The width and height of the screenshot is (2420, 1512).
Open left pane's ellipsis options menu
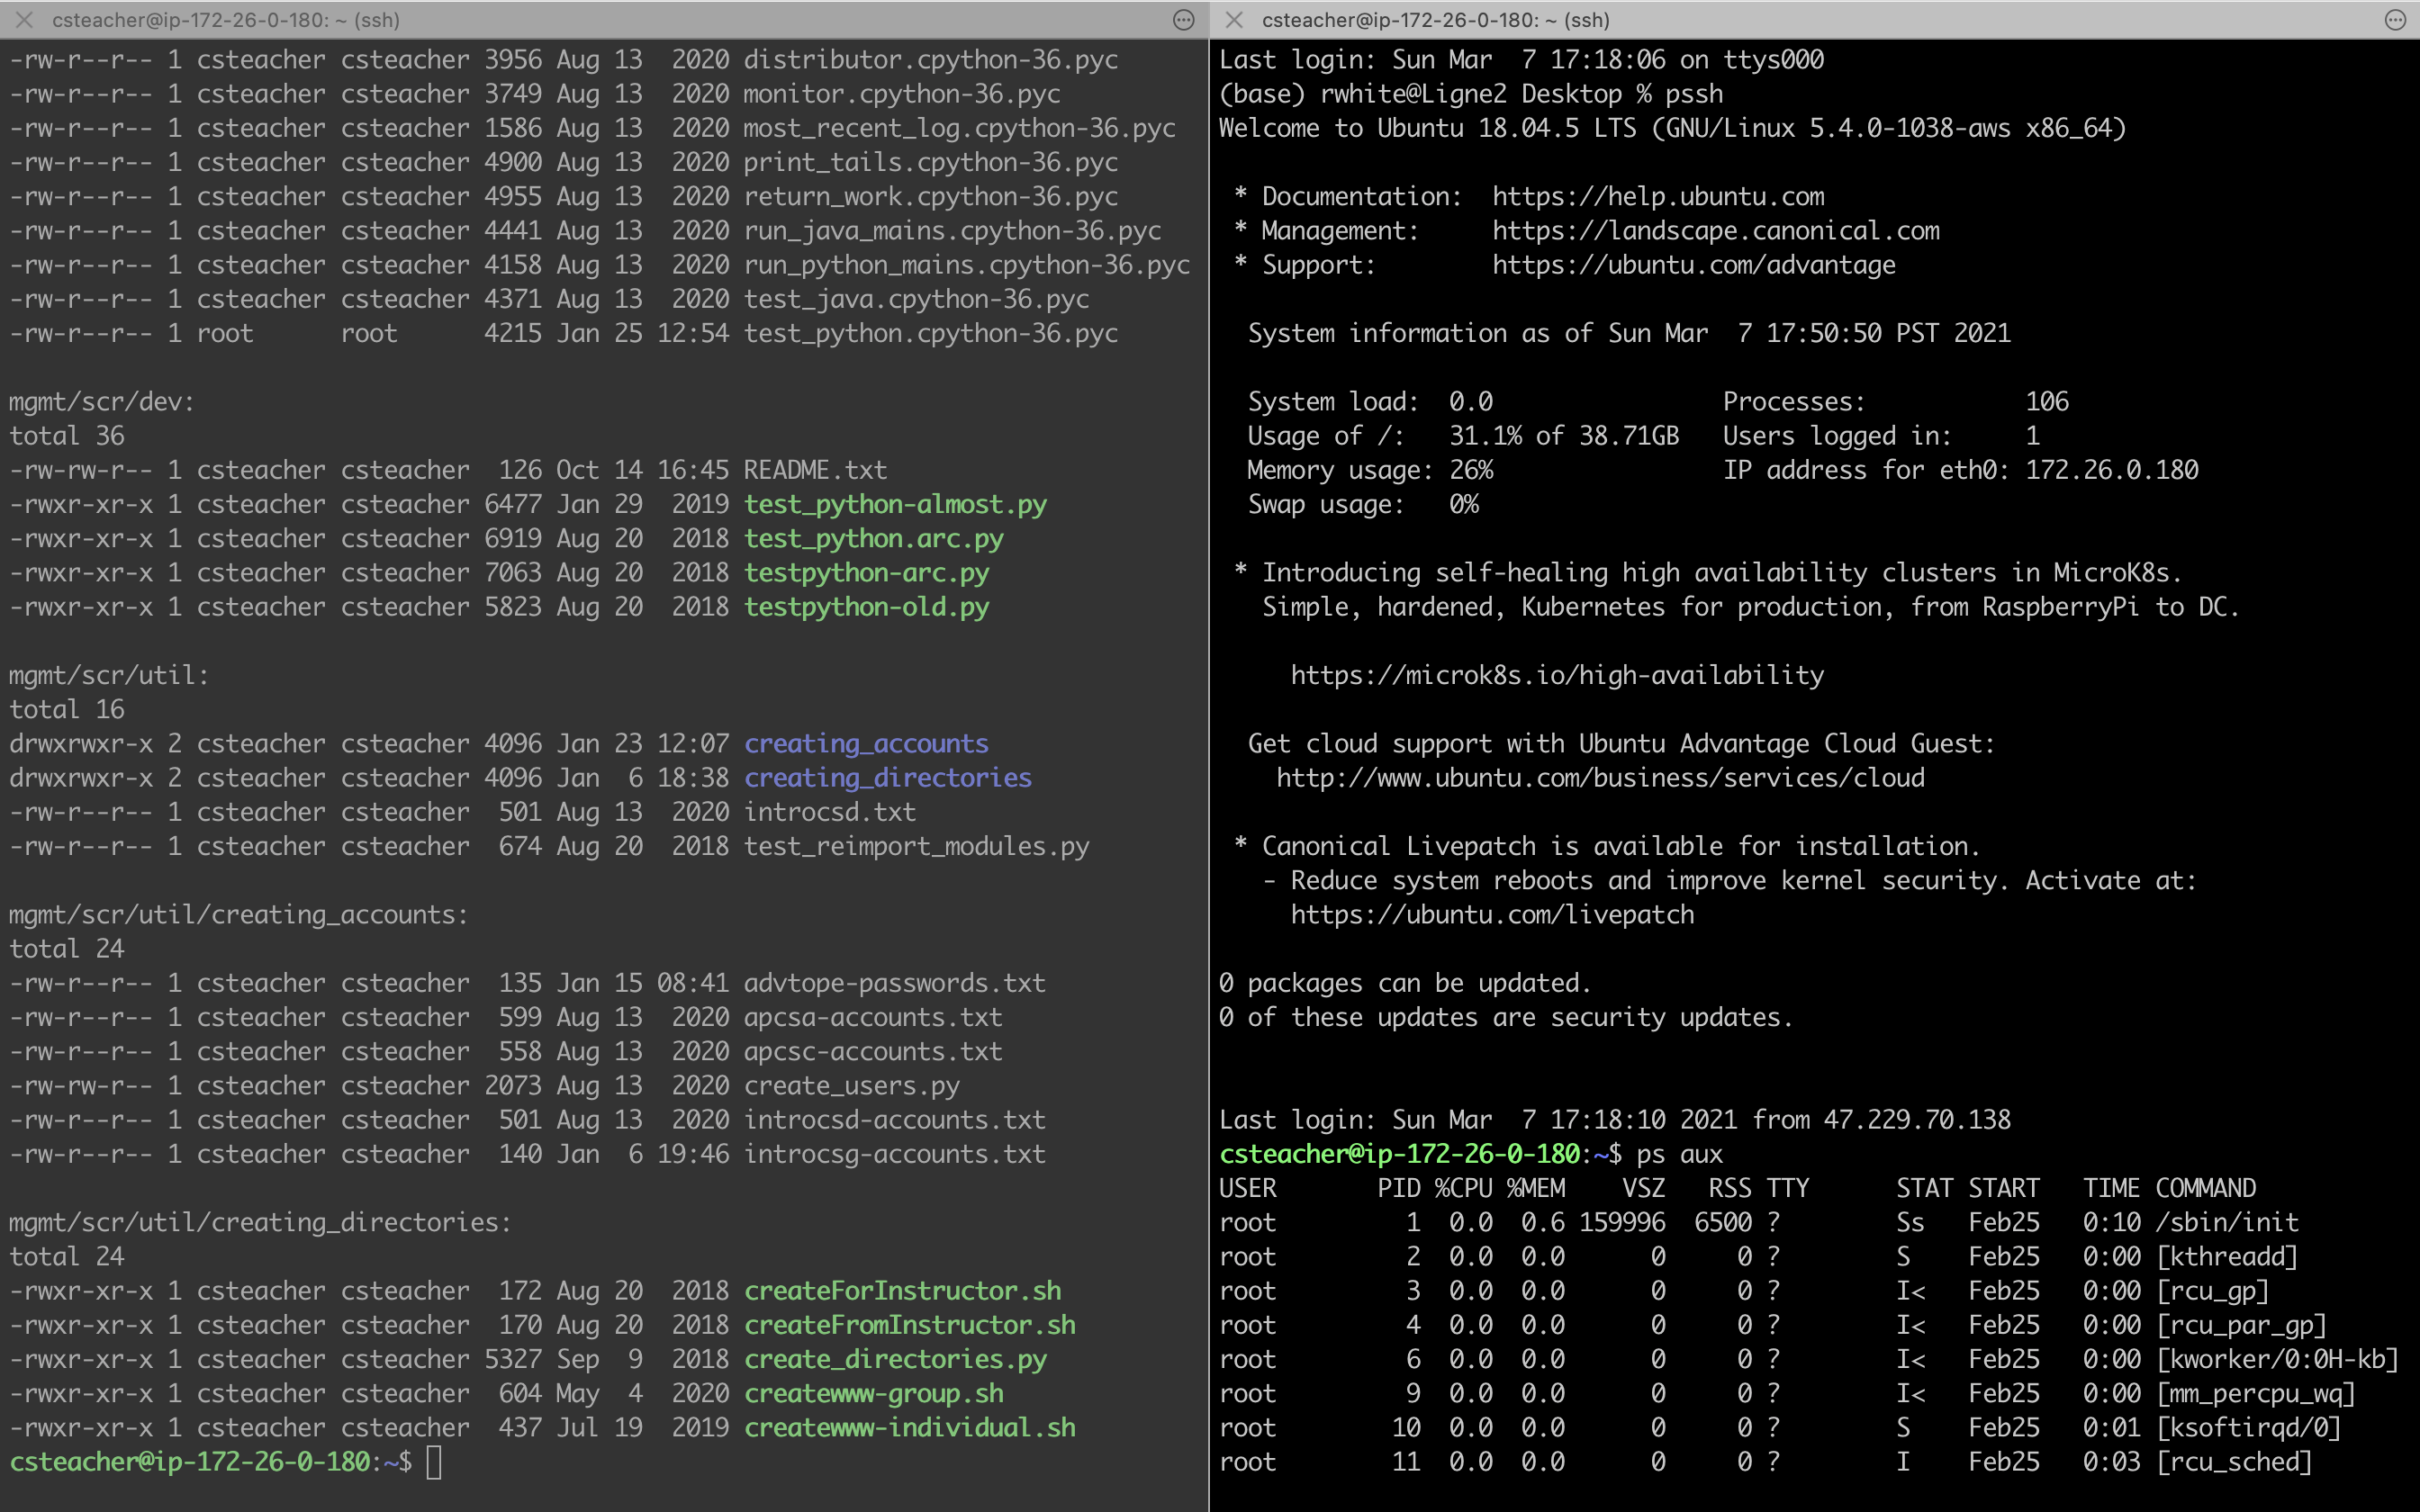pos(1183,20)
